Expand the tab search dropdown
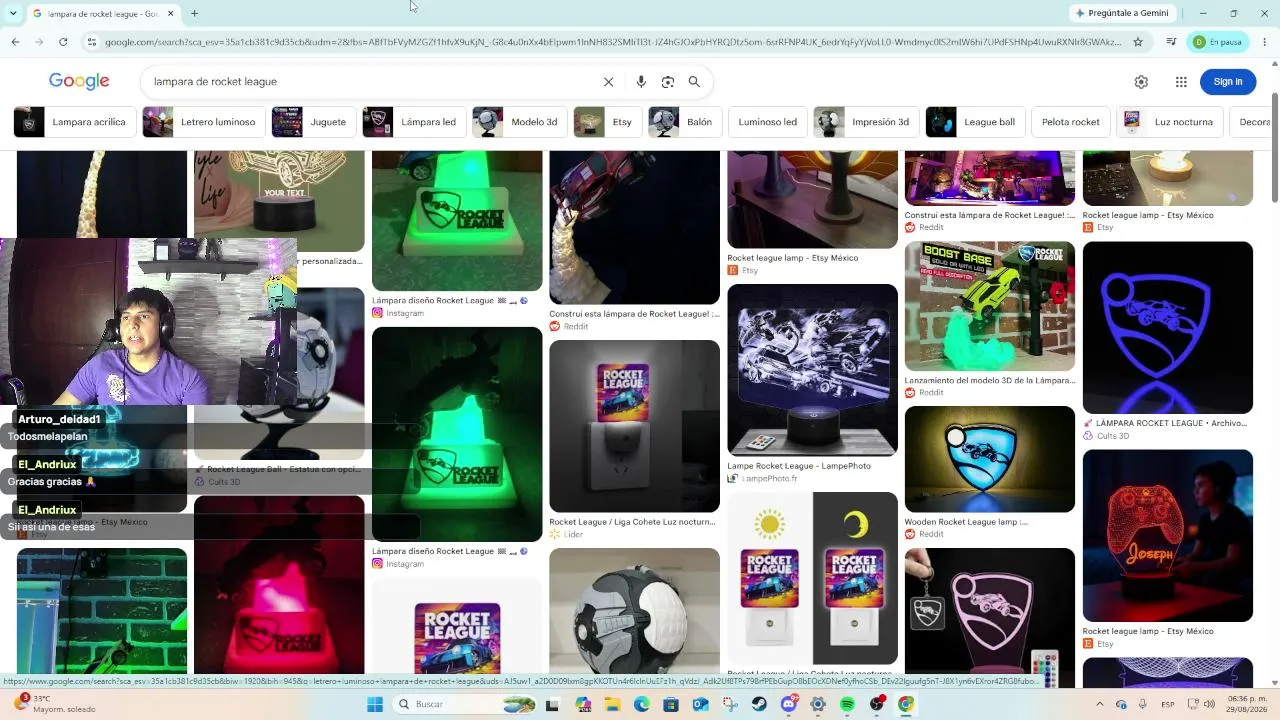The image size is (1280, 720). (x=13, y=14)
